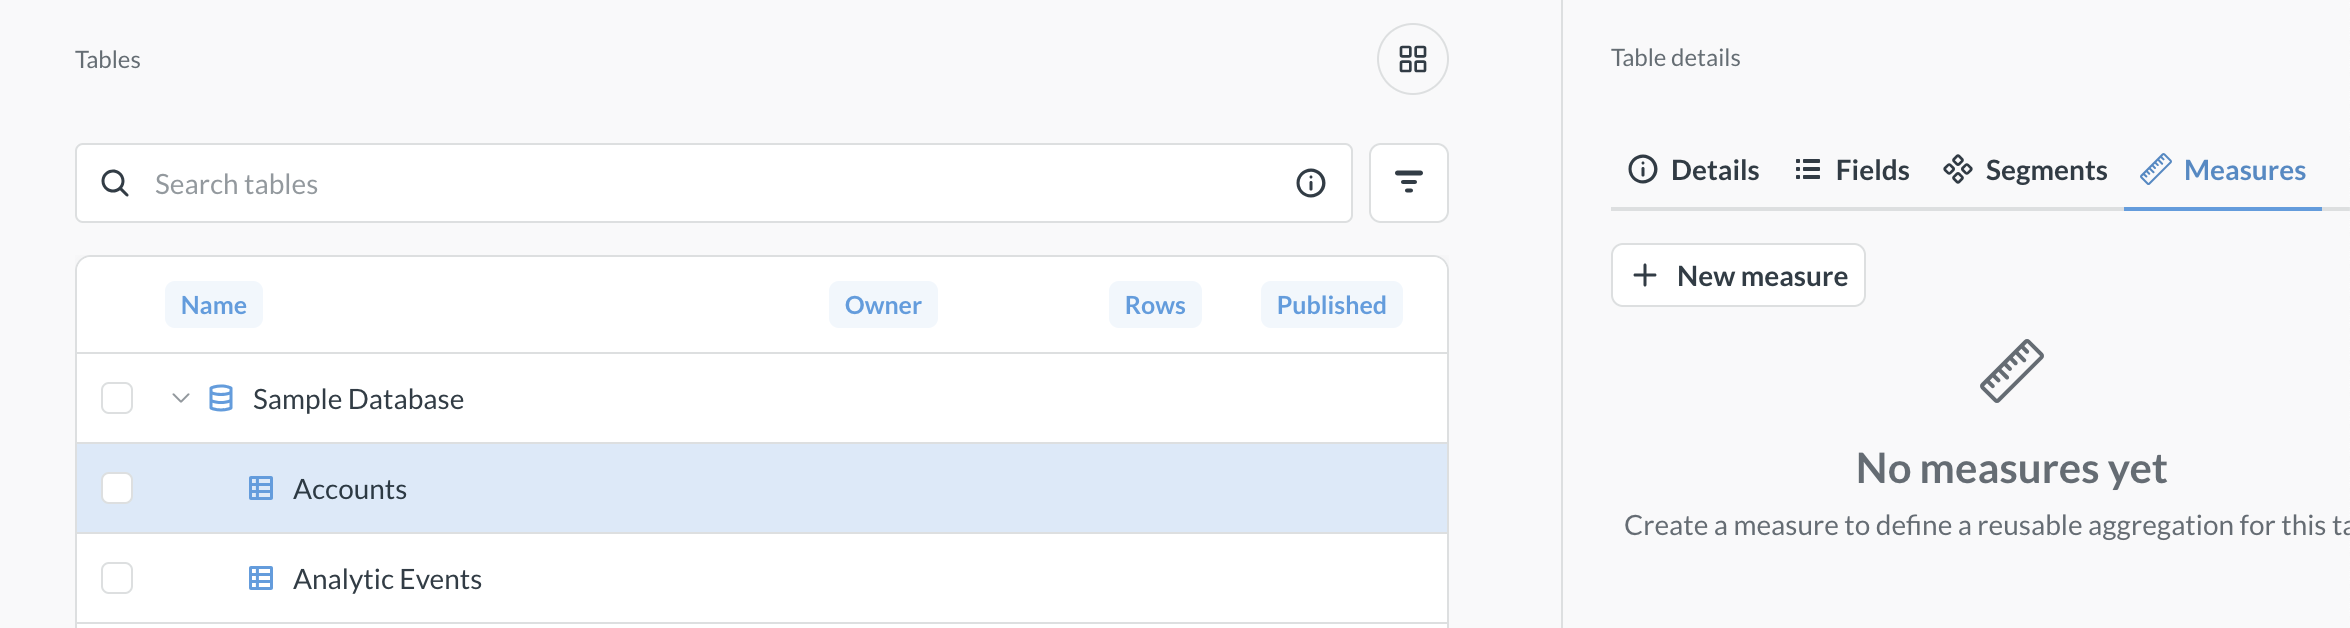Sort tables by Rows column
This screenshot has width=2350, height=628.
pos(1154,305)
